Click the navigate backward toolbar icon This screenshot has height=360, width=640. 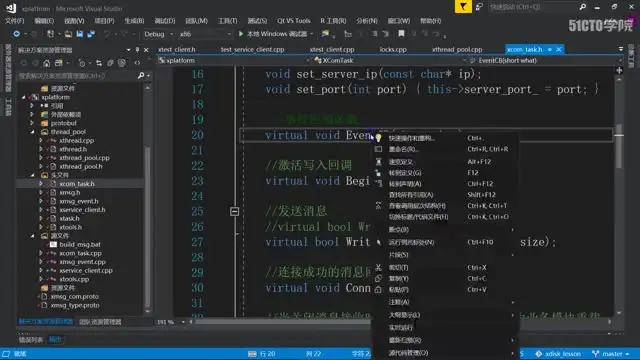pos(16,34)
